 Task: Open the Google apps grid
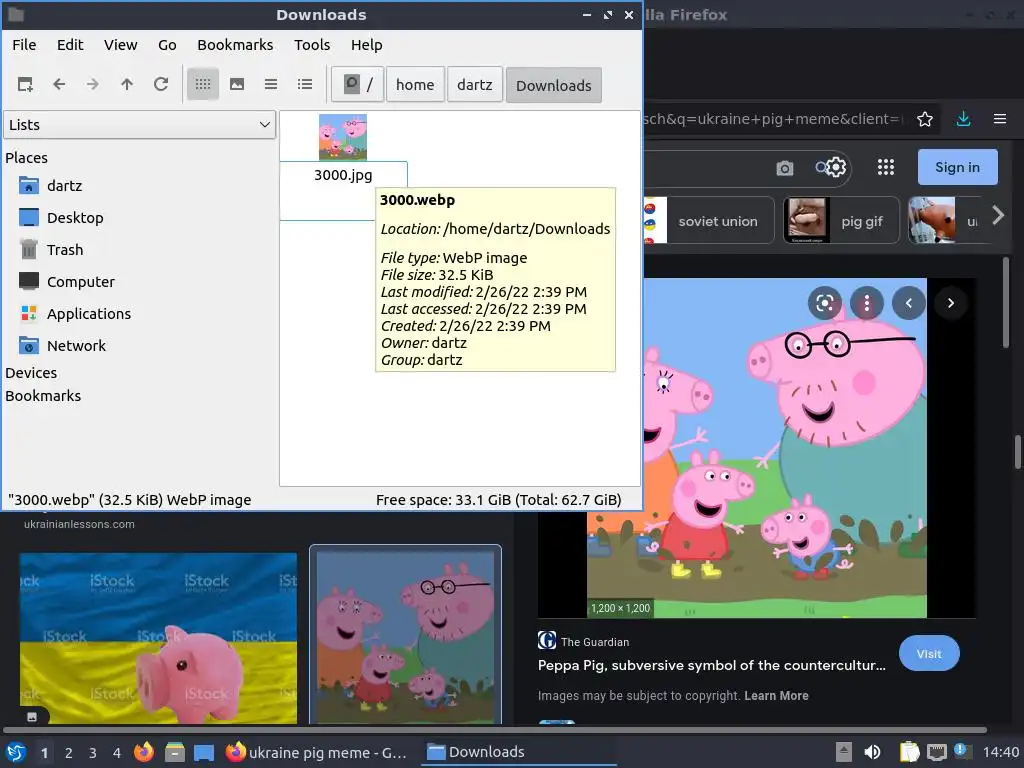tap(886, 168)
